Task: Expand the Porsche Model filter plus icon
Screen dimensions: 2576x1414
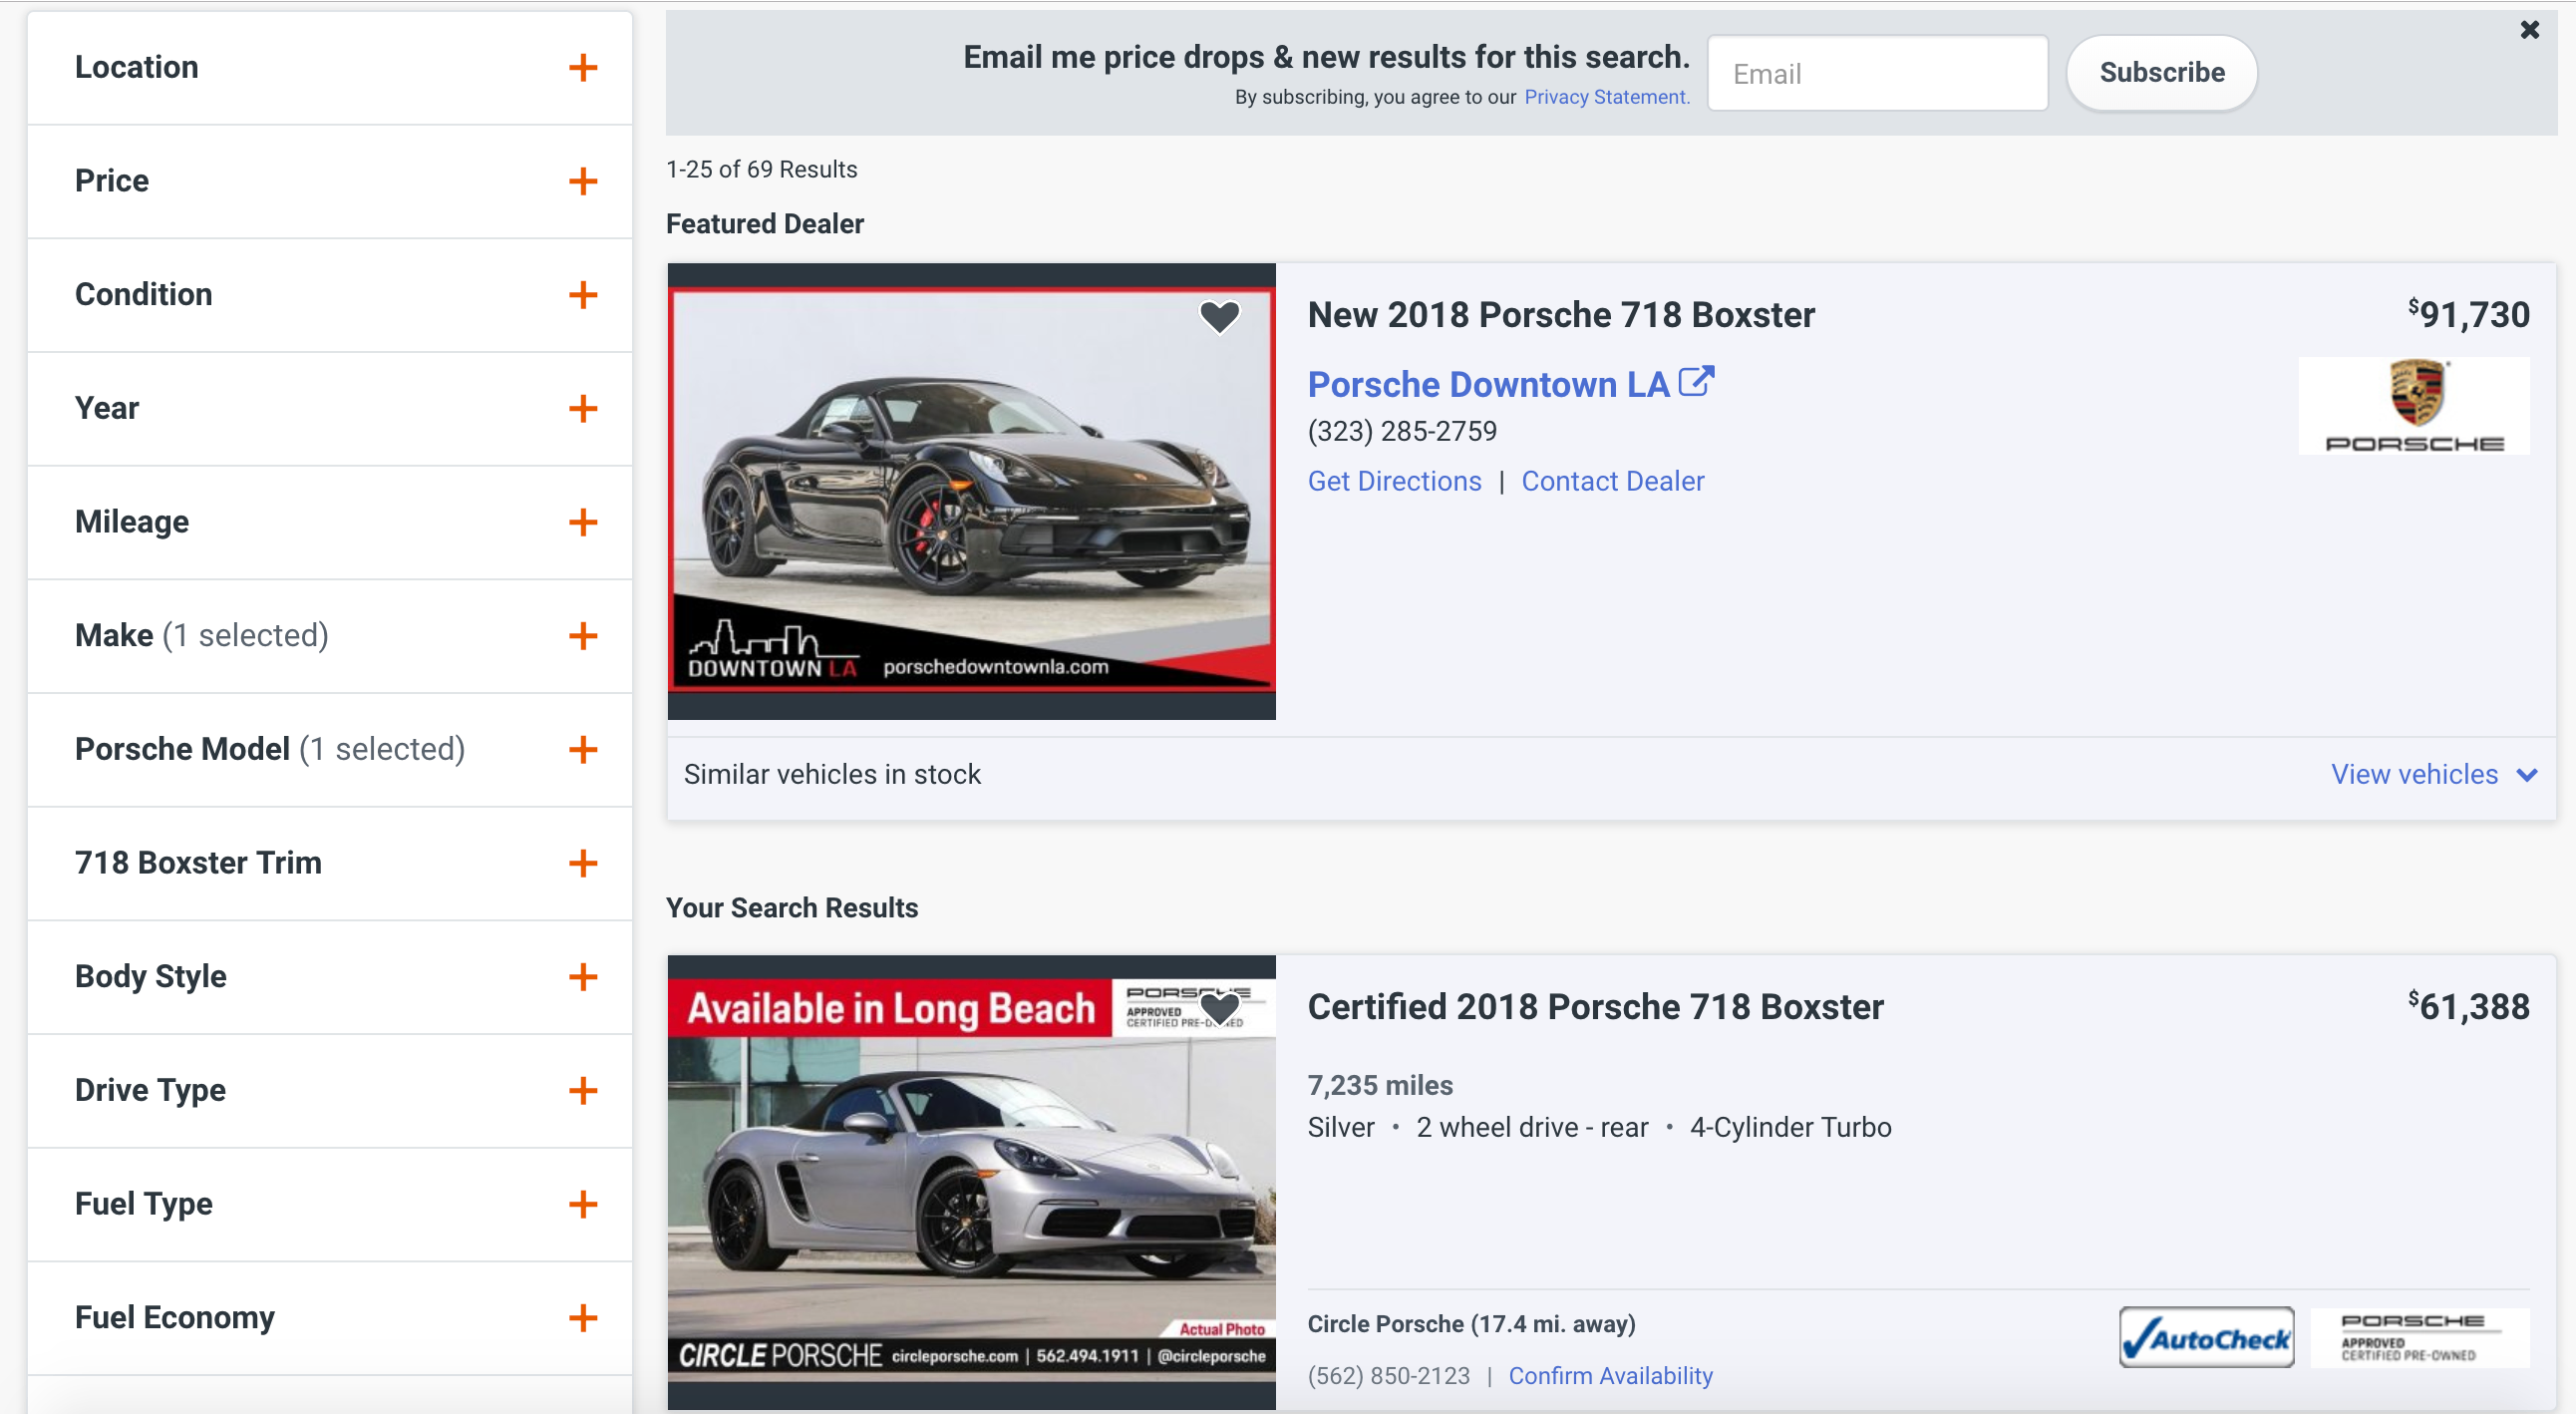Action: (x=583, y=749)
